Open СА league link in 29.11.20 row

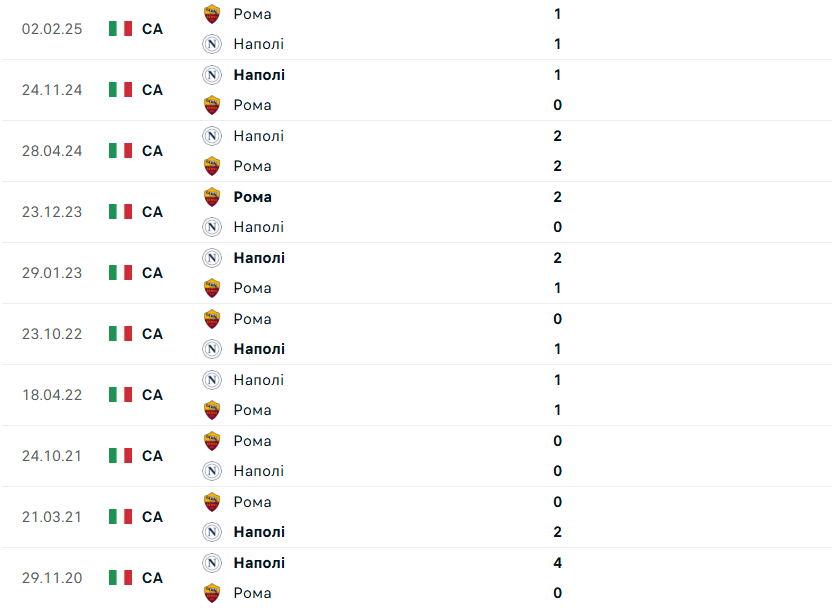(152, 577)
